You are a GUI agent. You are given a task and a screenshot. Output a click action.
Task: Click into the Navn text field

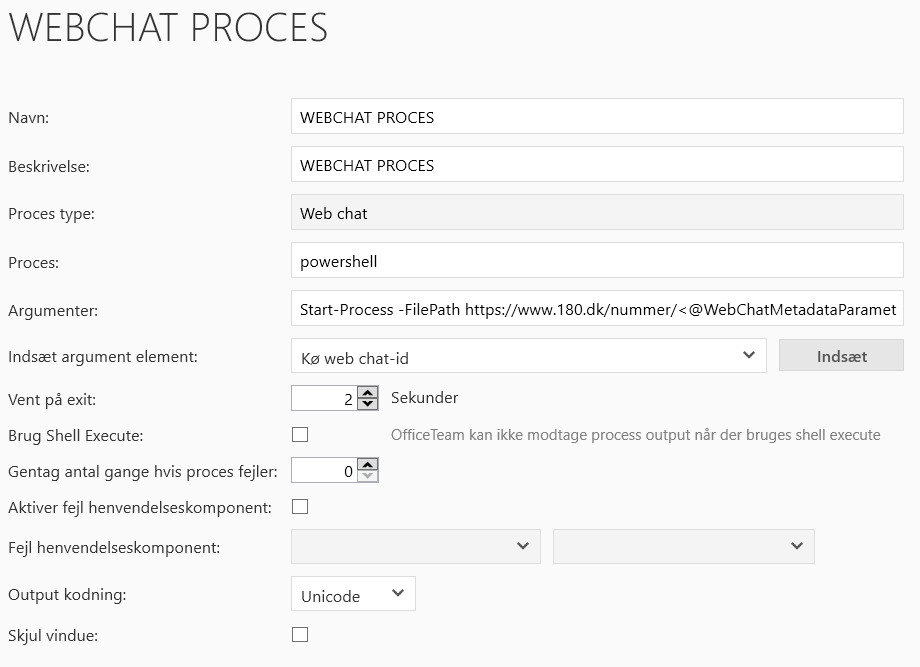(x=597, y=117)
